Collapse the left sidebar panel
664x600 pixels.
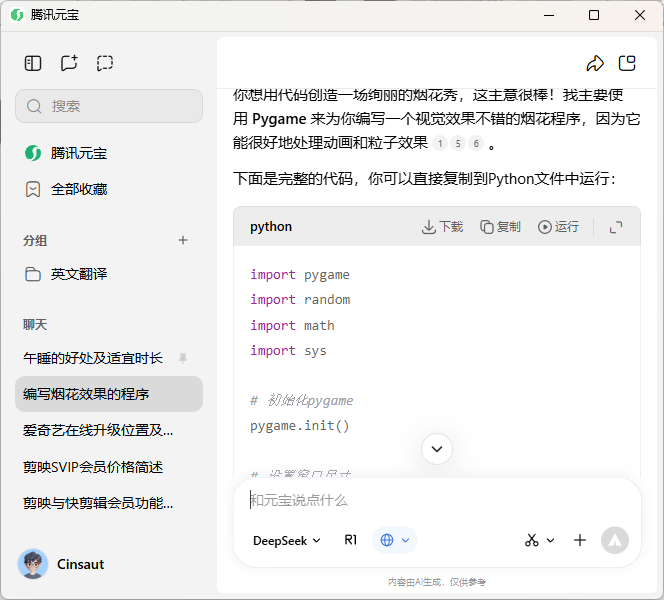[x=33, y=63]
